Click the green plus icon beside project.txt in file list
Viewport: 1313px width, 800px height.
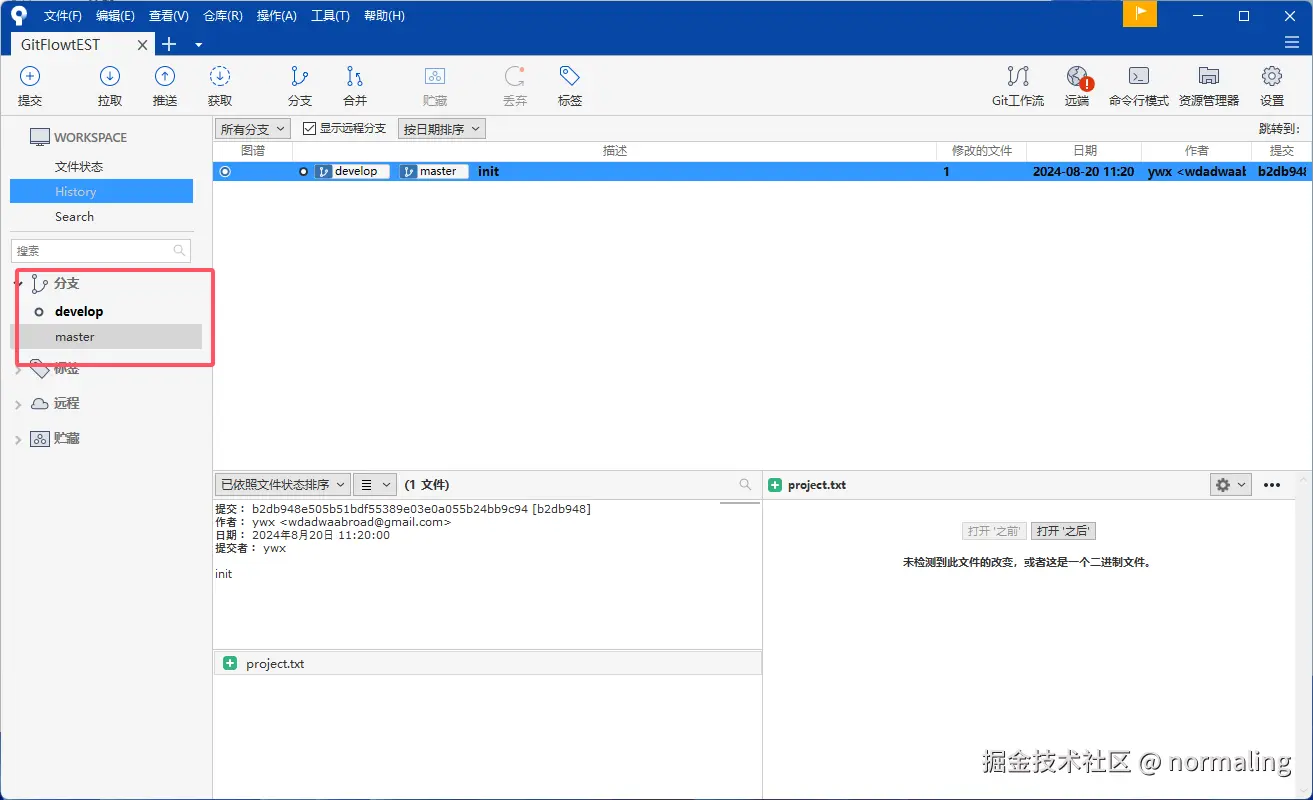click(x=230, y=663)
